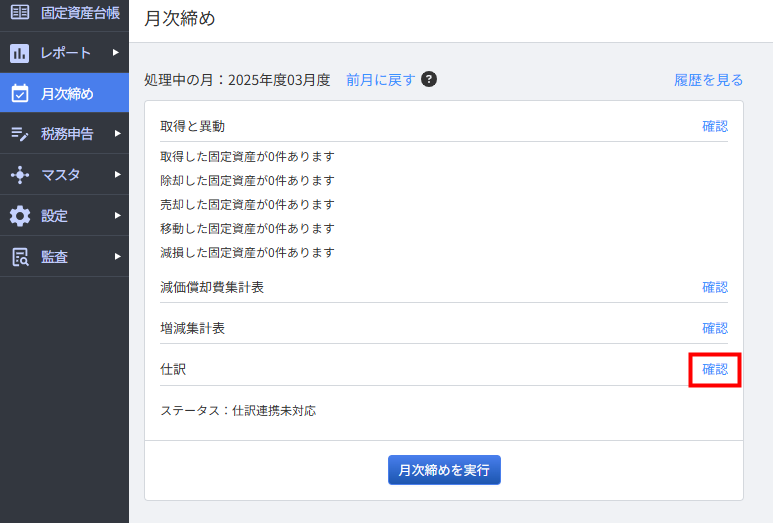Click the fixed asset ledger book icon

(20, 13)
